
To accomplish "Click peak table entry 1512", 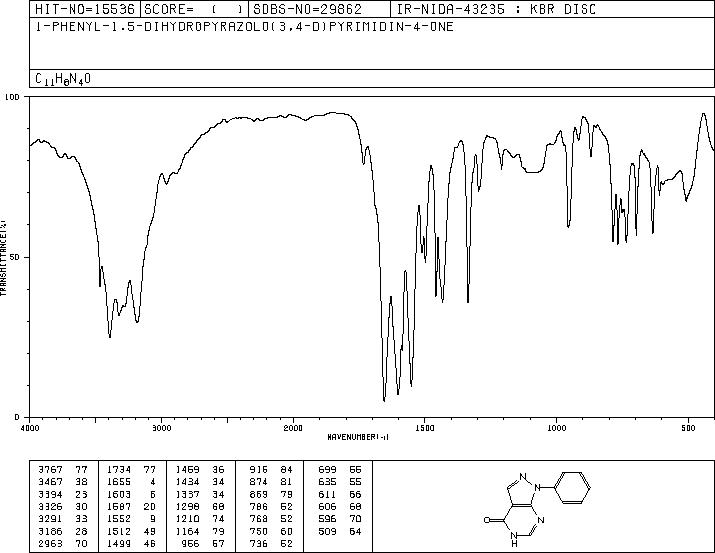I will pyautogui.click(x=119, y=531).
